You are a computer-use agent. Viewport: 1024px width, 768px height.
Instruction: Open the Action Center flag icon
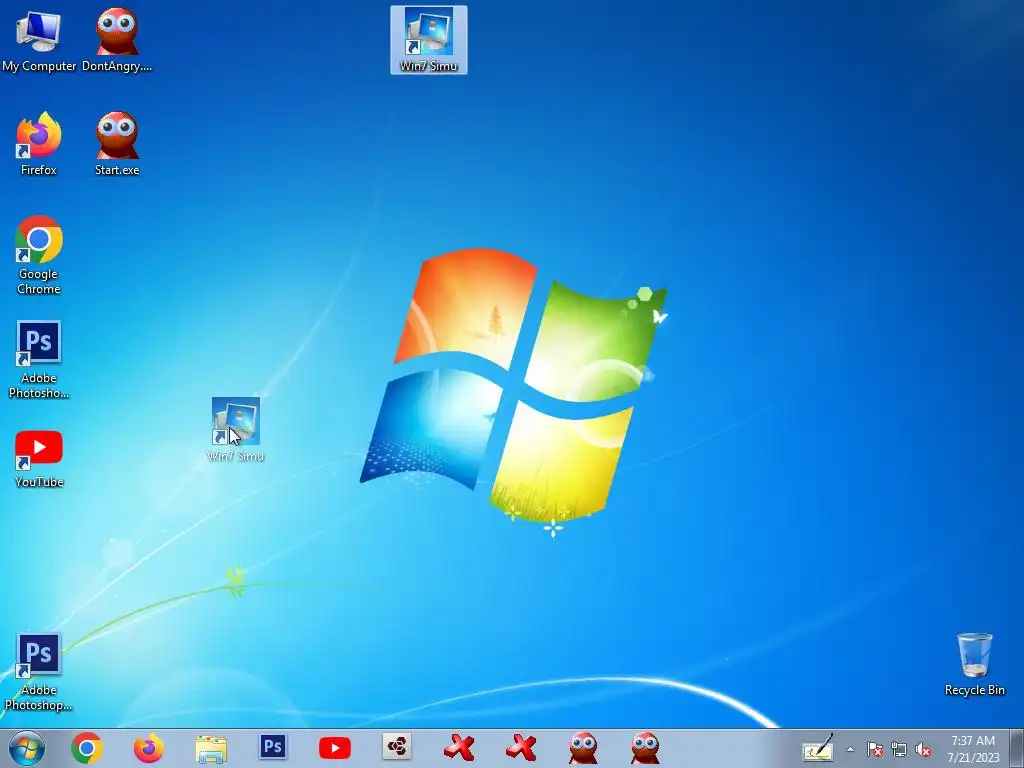[874, 749]
